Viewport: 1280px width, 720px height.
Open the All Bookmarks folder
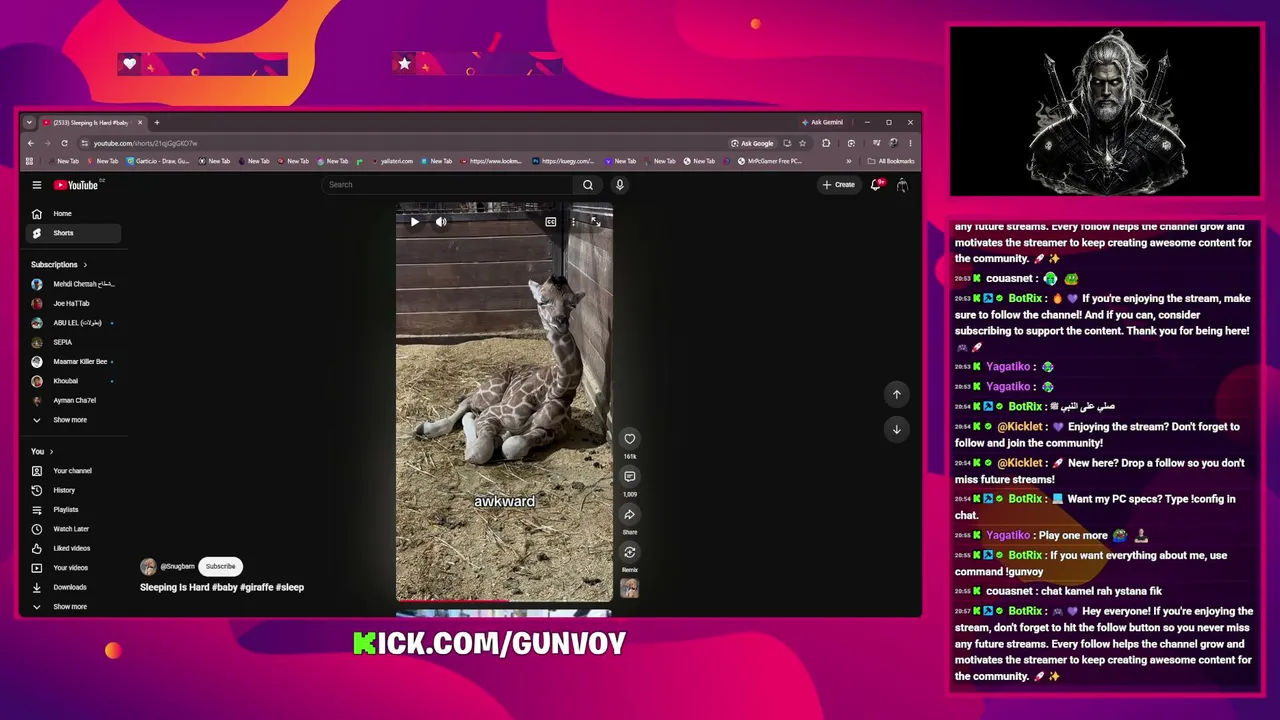pyautogui.click(x=892, y=161)
